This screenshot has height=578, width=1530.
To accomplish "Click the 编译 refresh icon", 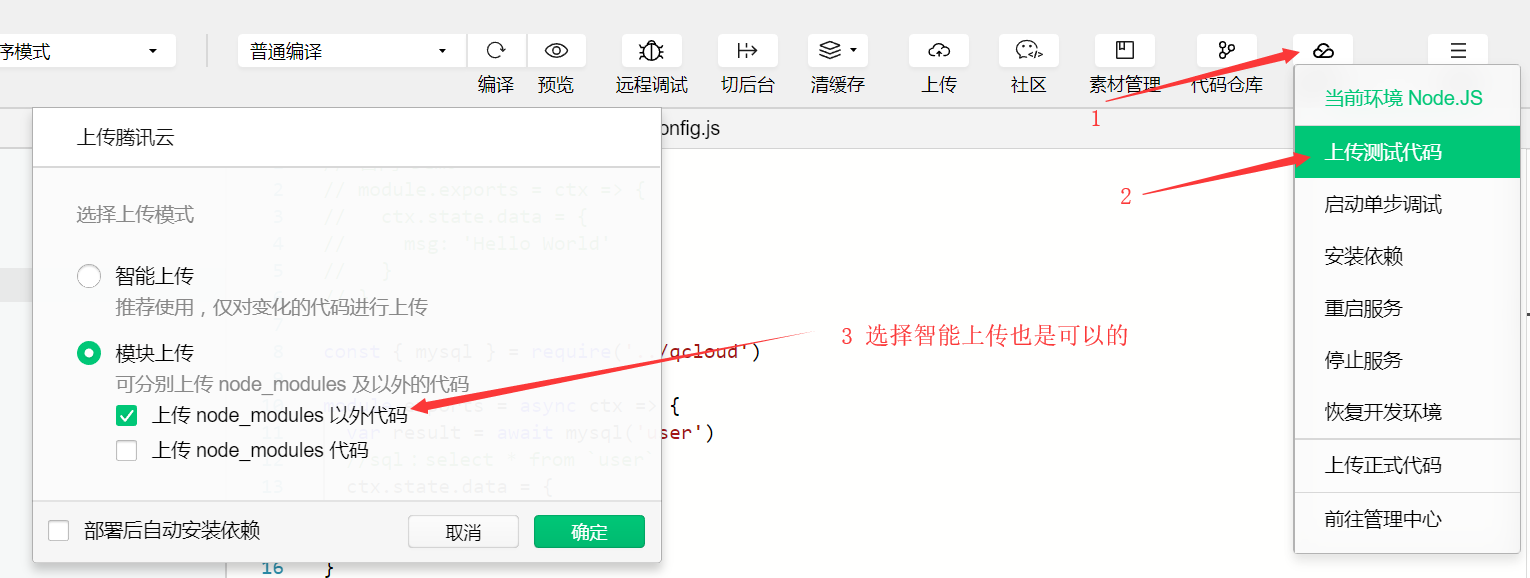I will pyautogui.click(x=496, y=51).
